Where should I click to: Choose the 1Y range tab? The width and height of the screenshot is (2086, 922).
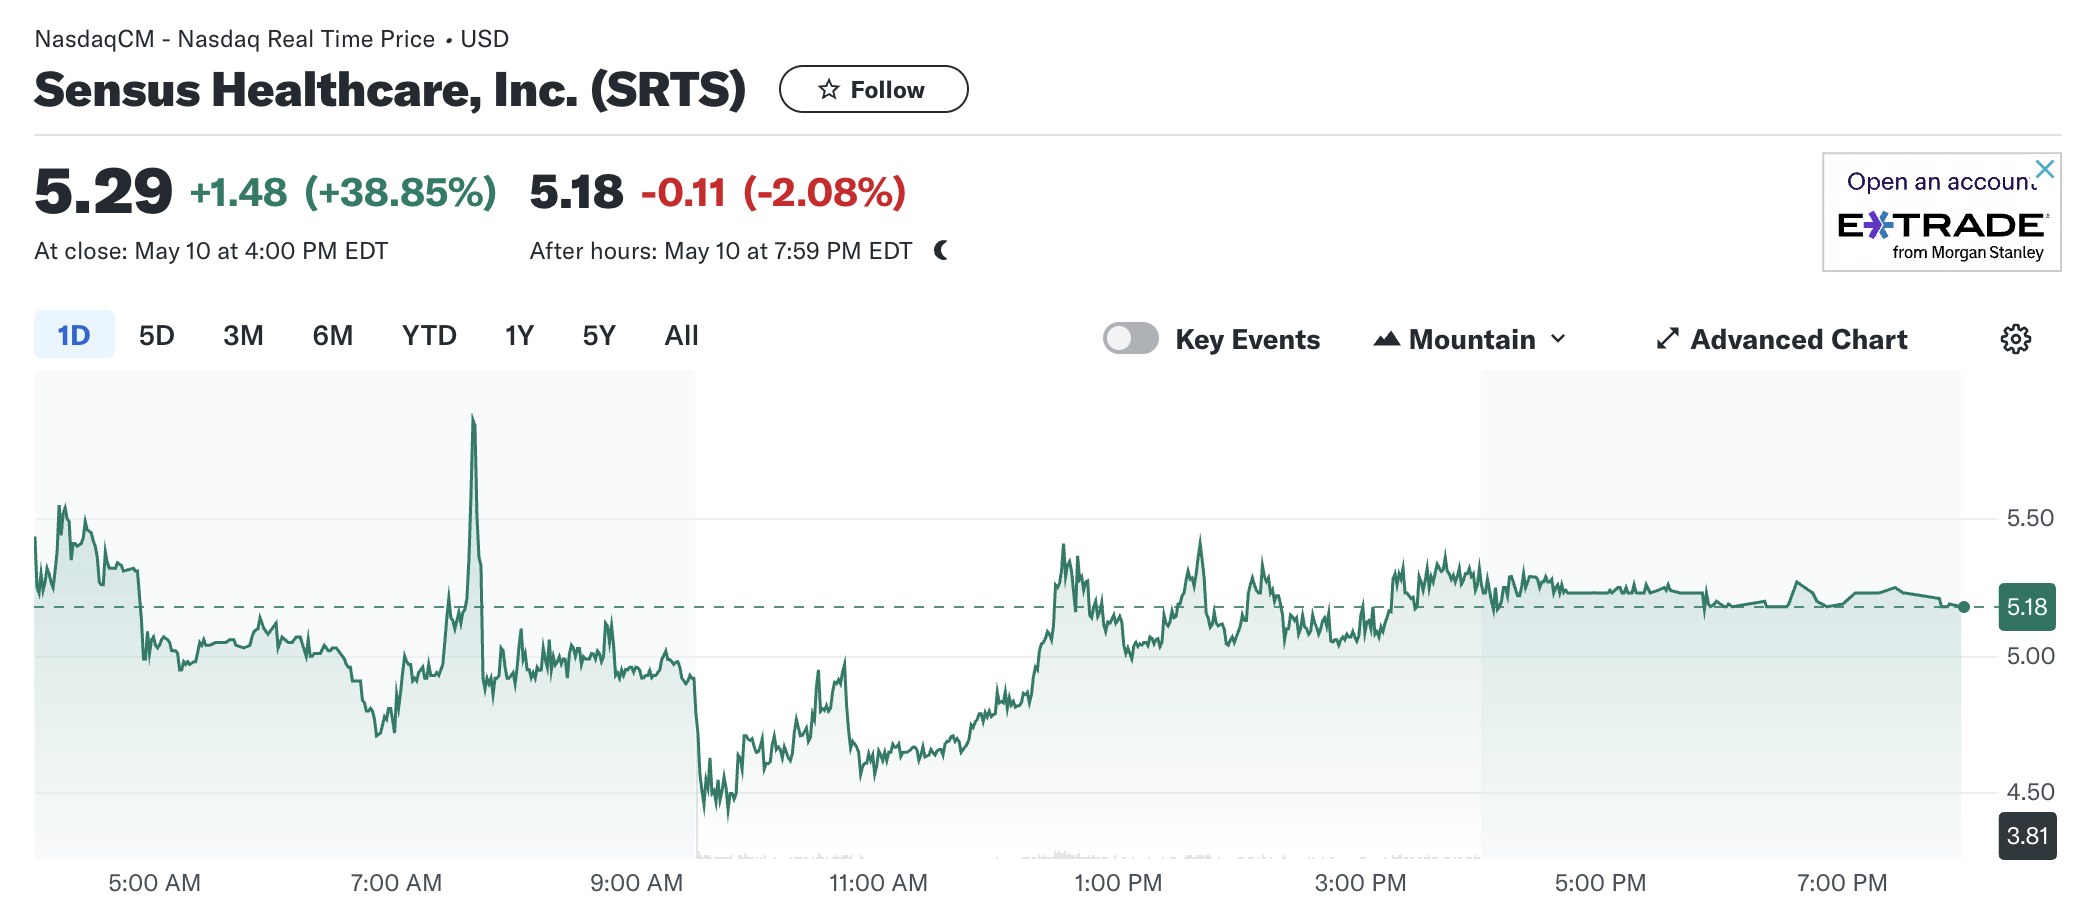(x=519, y=335)
